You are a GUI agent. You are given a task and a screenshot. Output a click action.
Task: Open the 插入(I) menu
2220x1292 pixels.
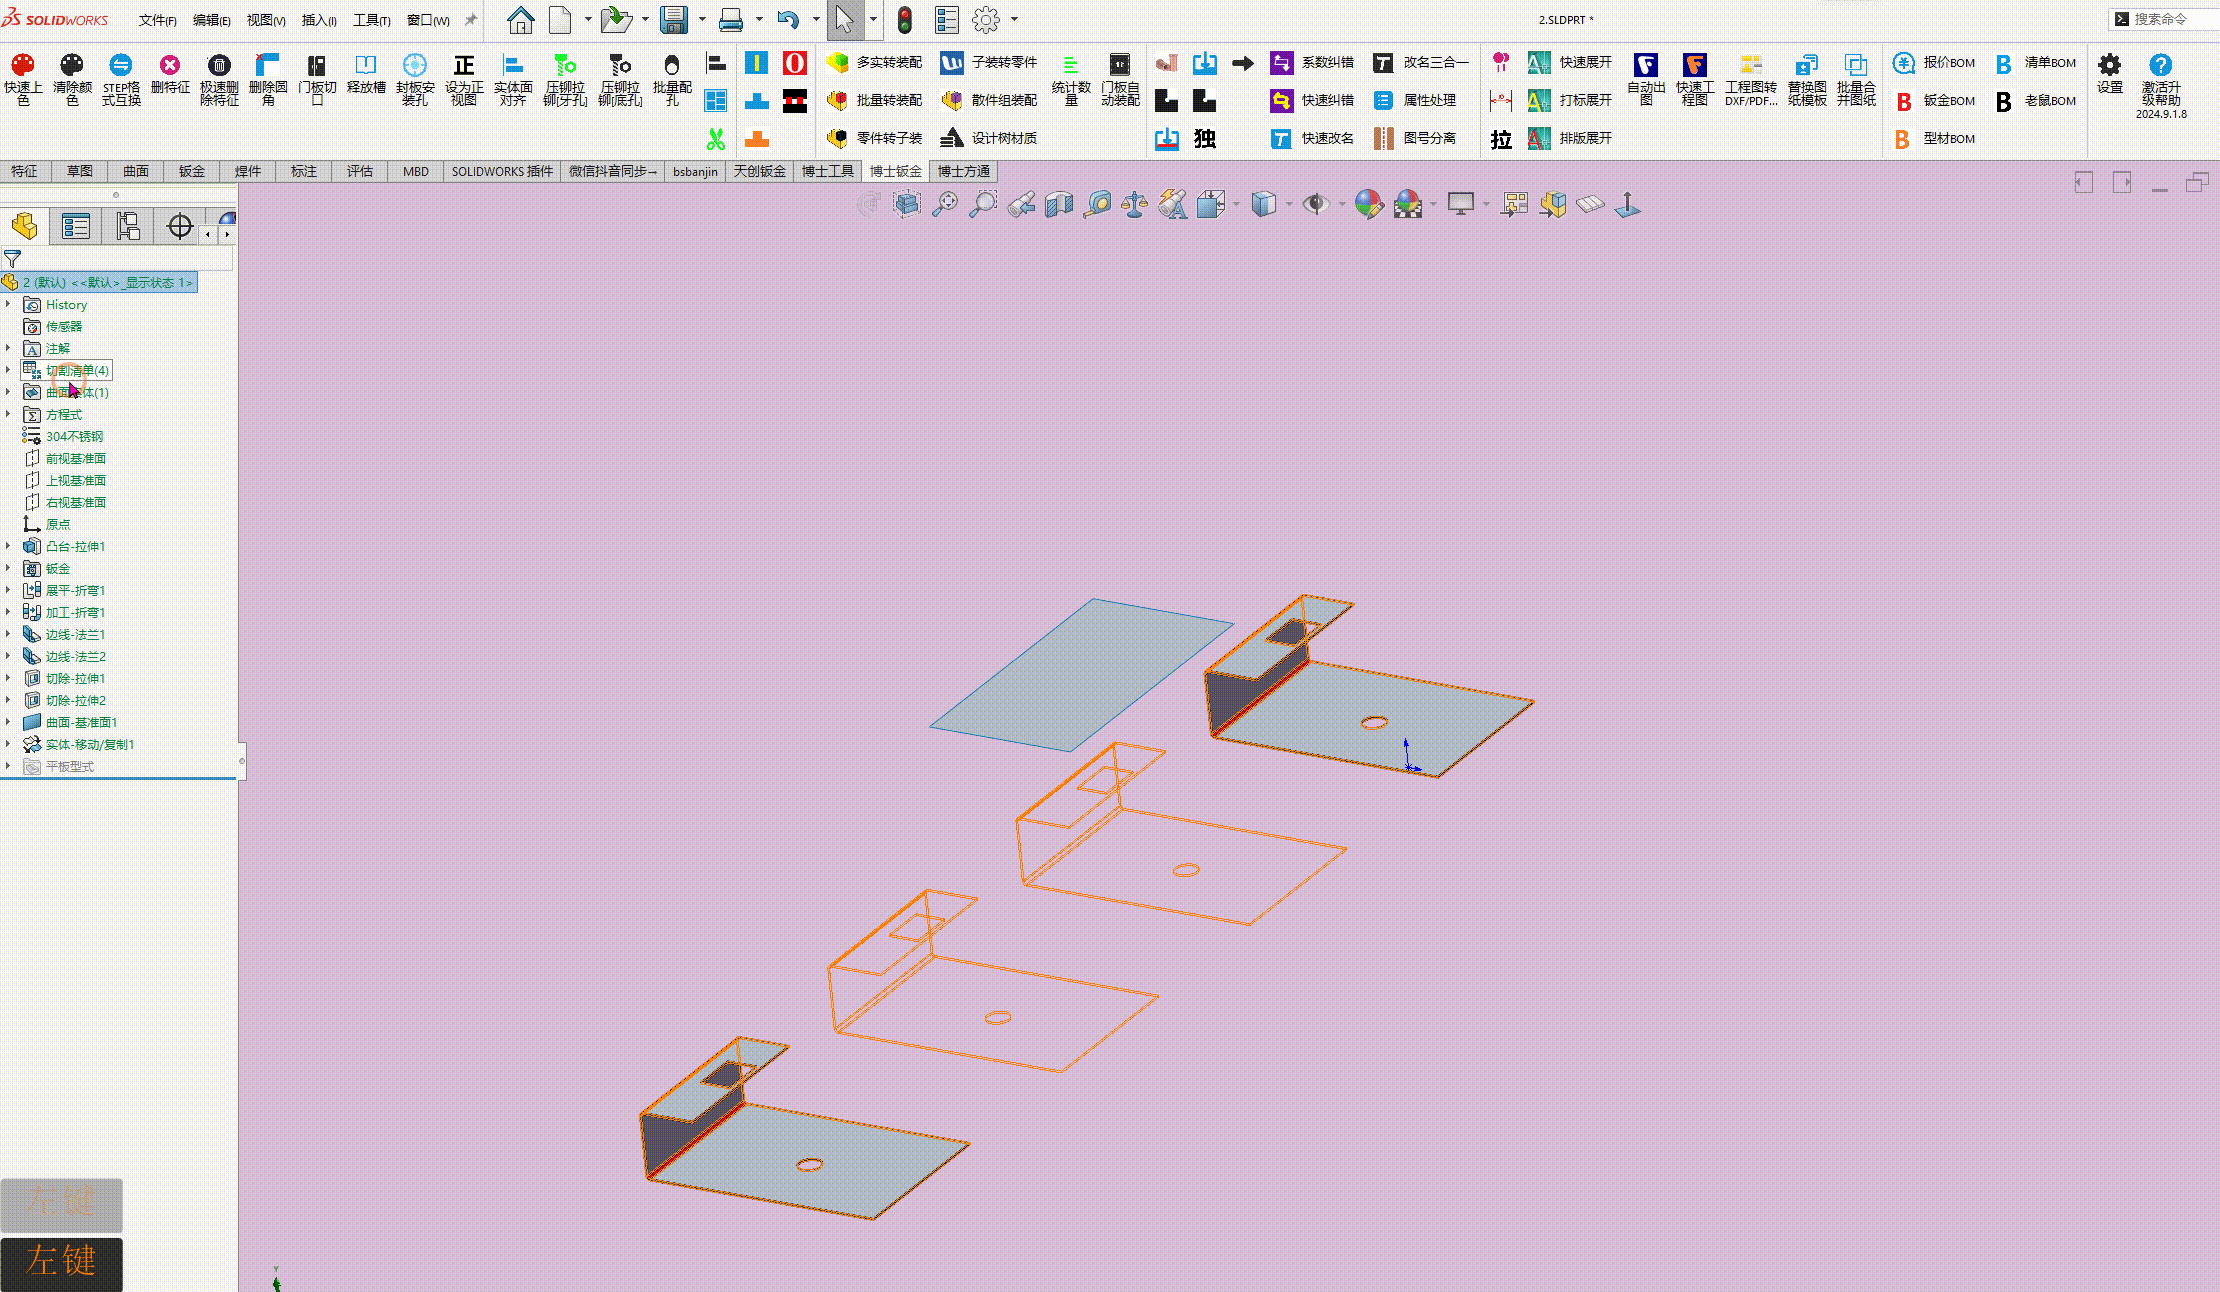pos(319,20)
